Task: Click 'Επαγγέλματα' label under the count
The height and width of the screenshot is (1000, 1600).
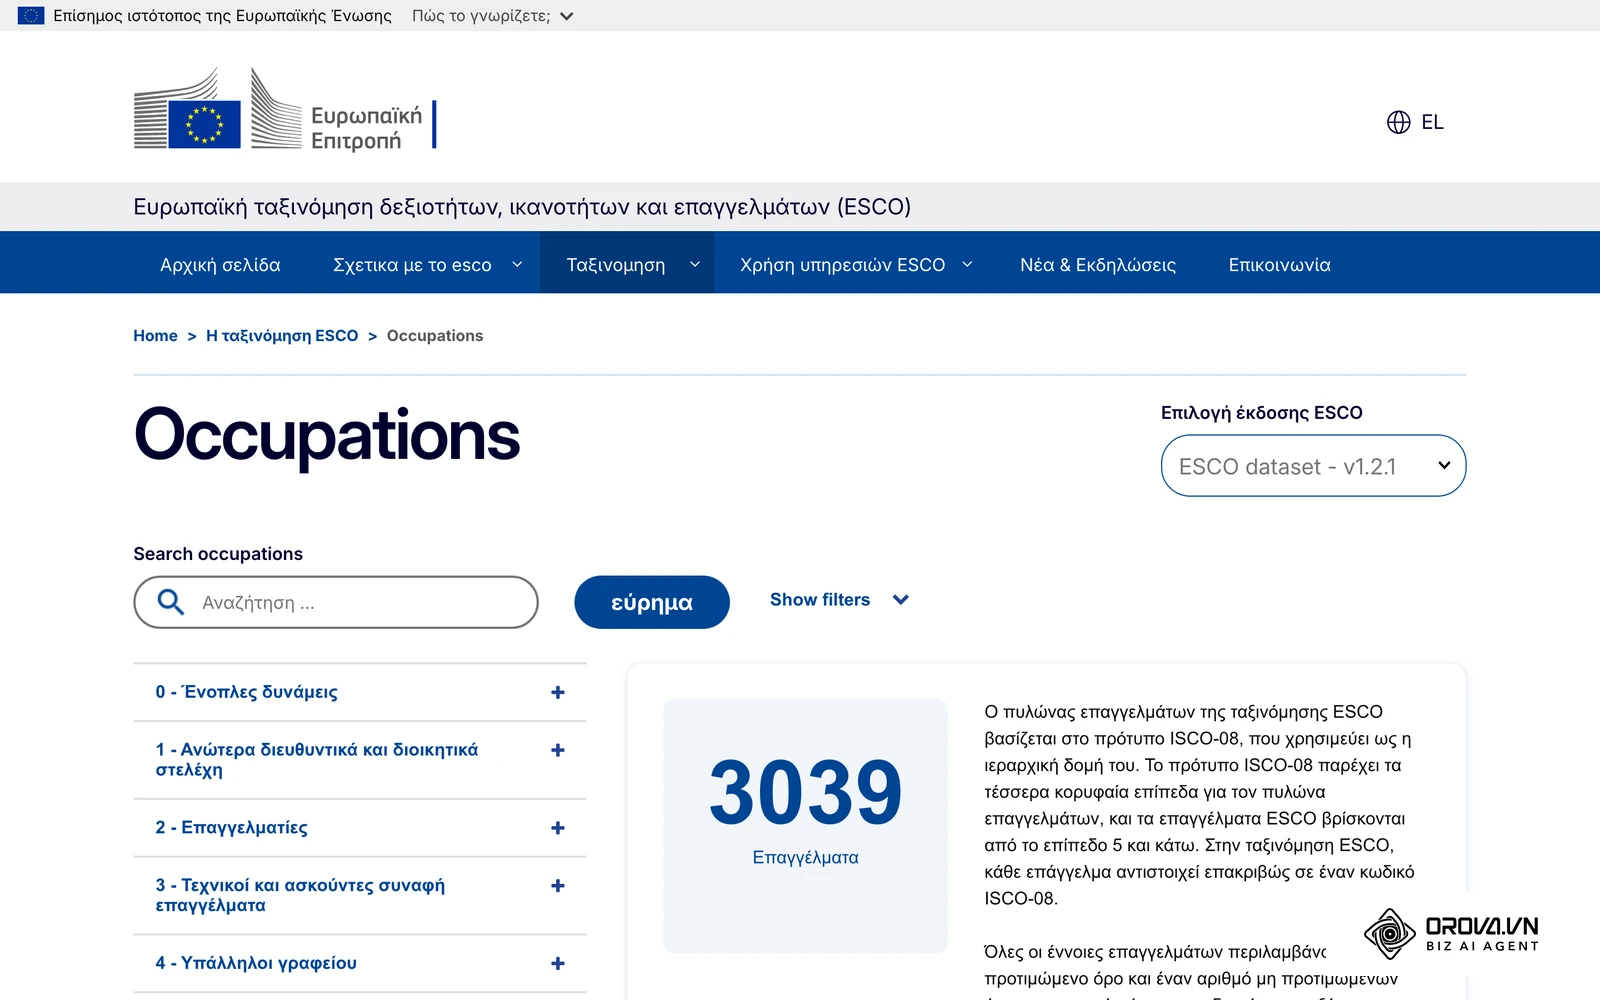Action: point(806,857)
